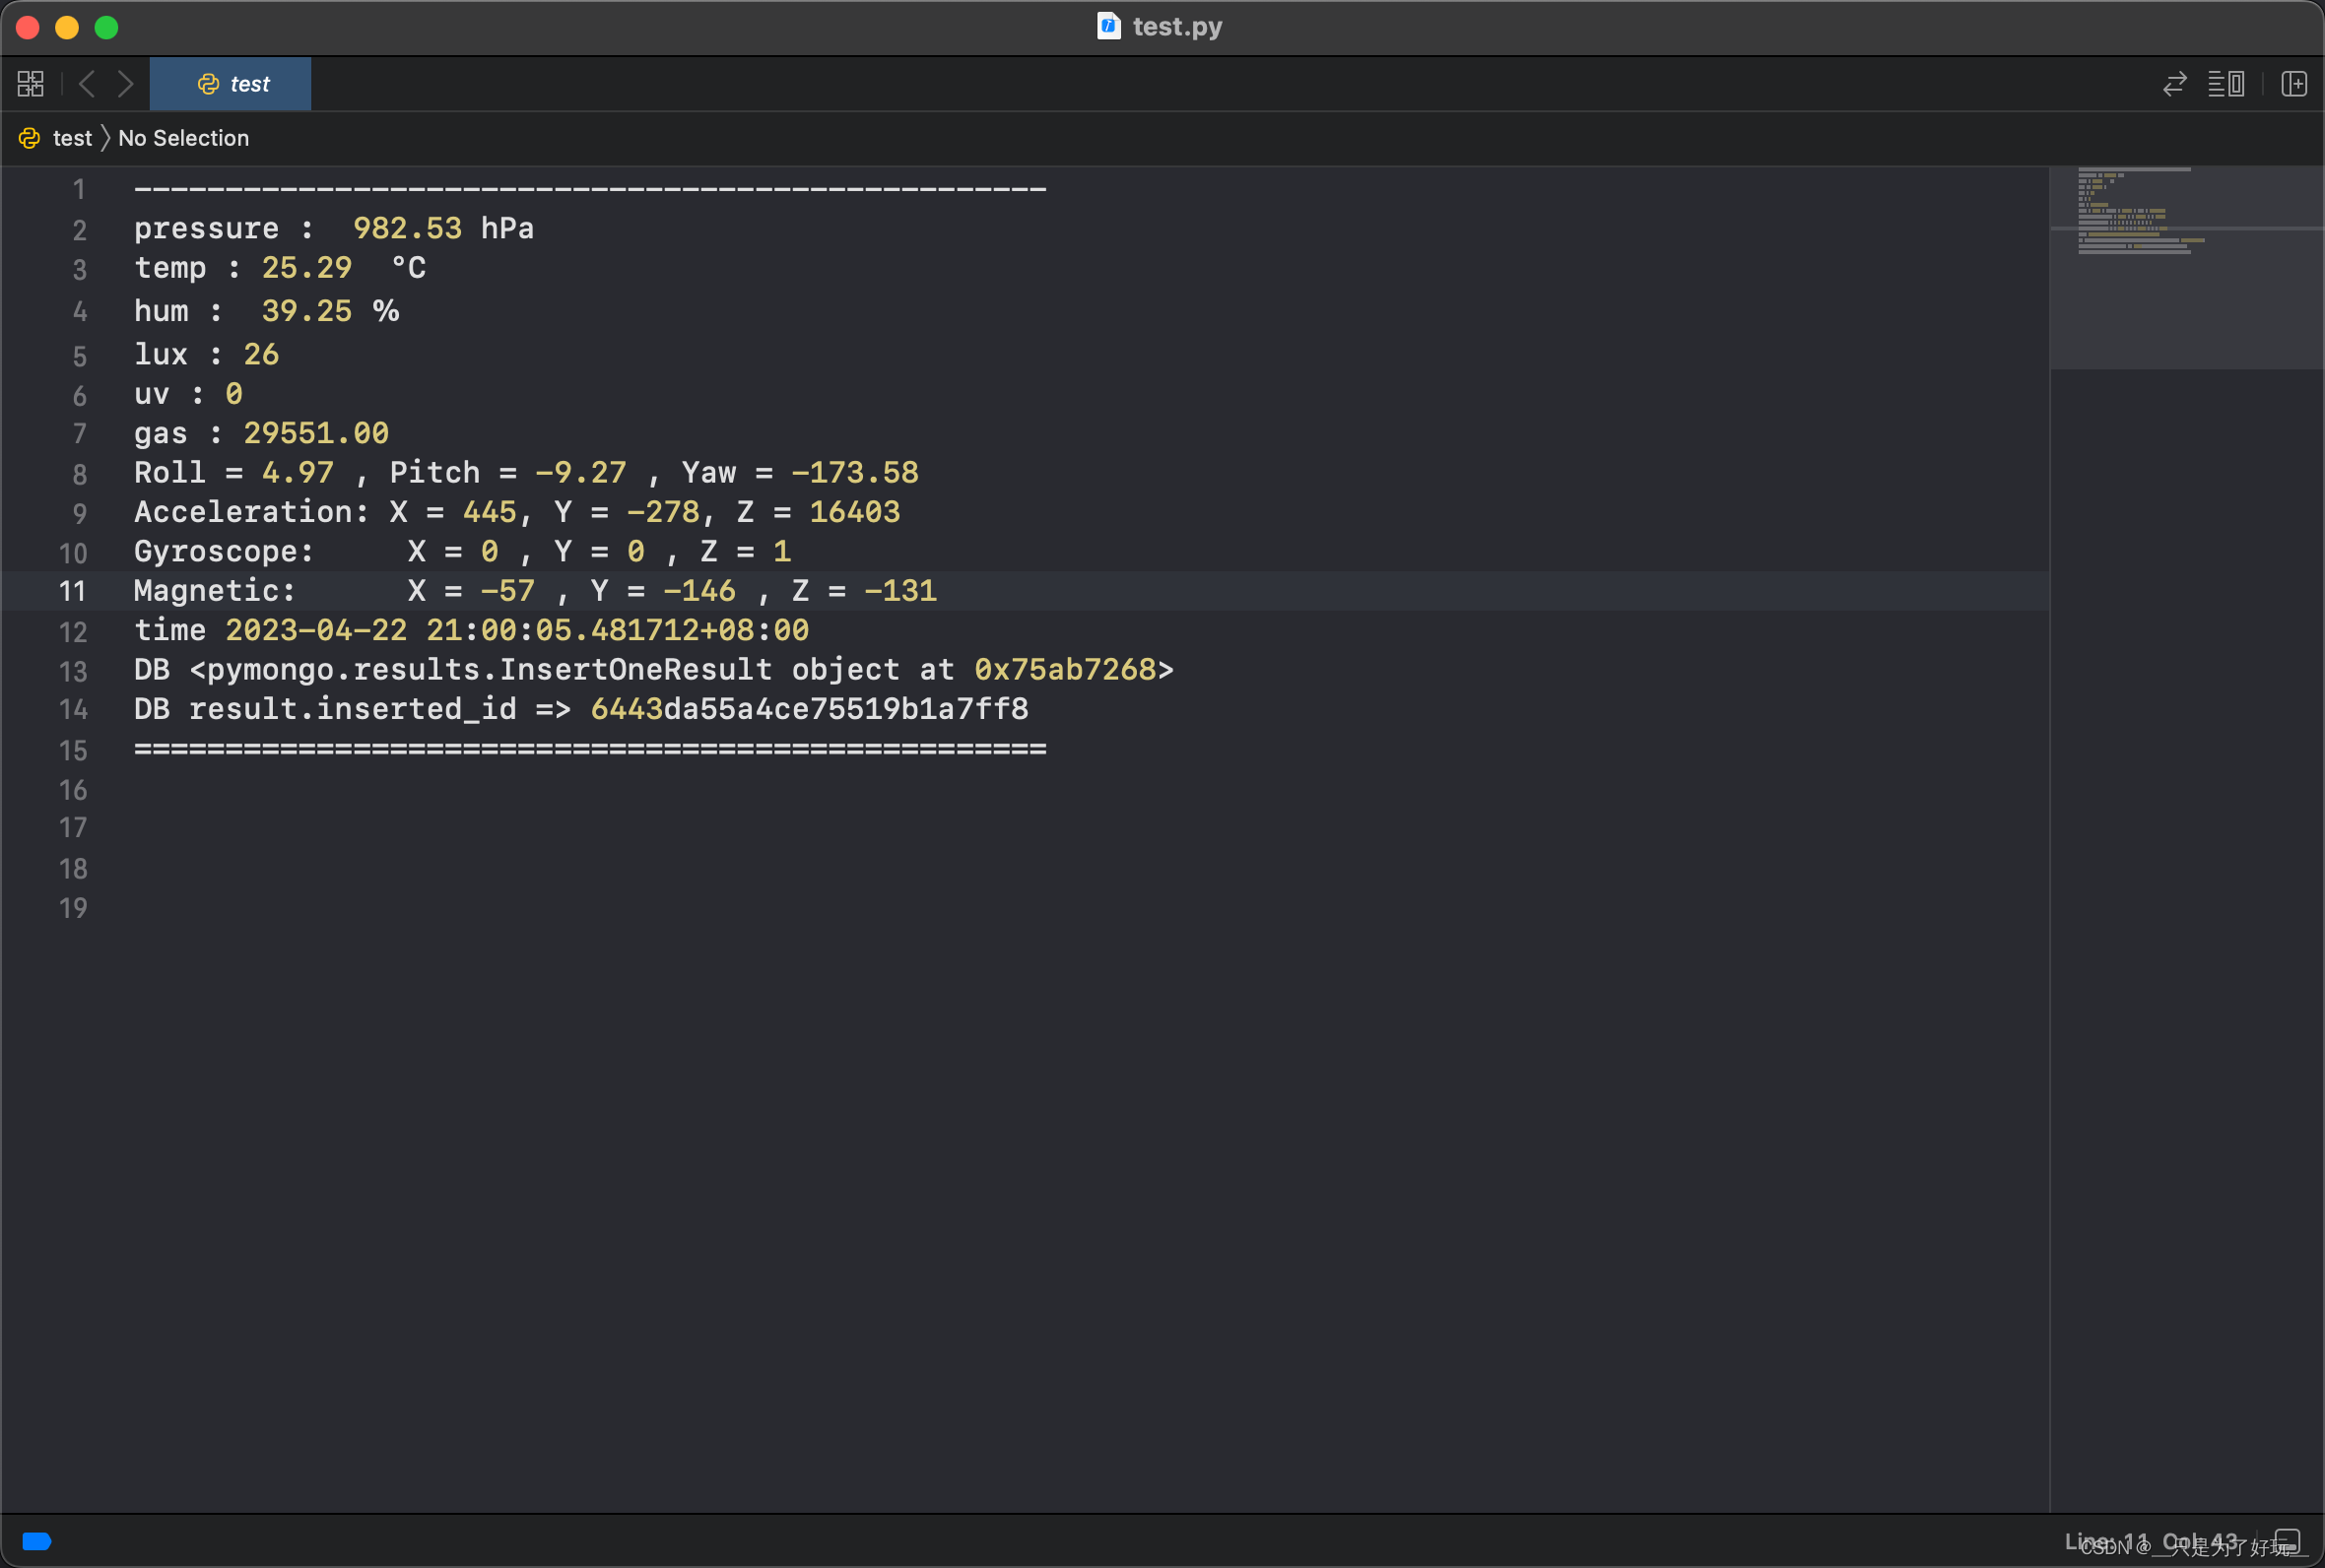Close the window with the red button
Screen dimensions: 2325x1568
[x=28, y=27]
